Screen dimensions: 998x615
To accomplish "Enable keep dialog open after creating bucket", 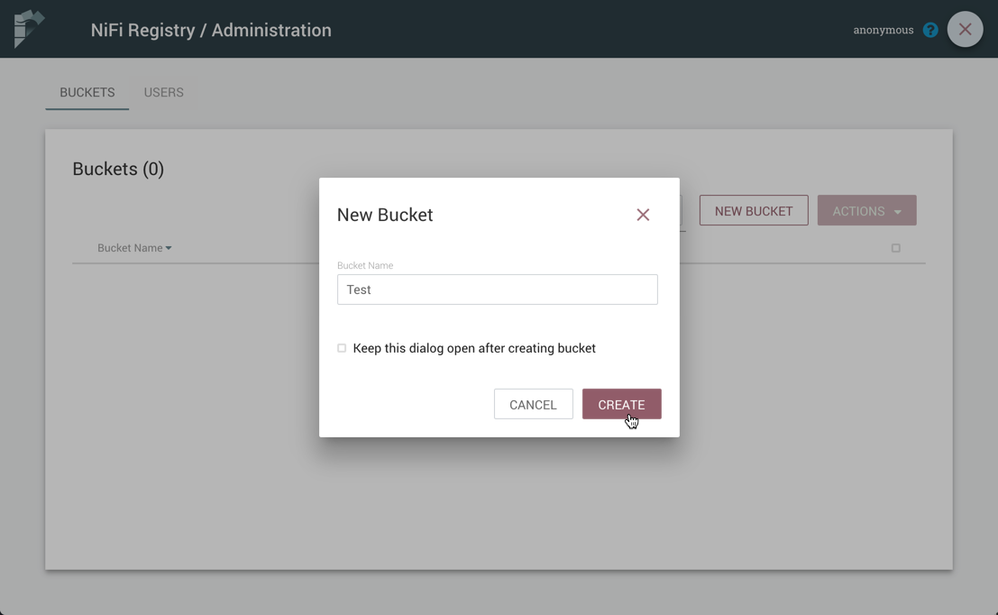I will coord(341,348).
